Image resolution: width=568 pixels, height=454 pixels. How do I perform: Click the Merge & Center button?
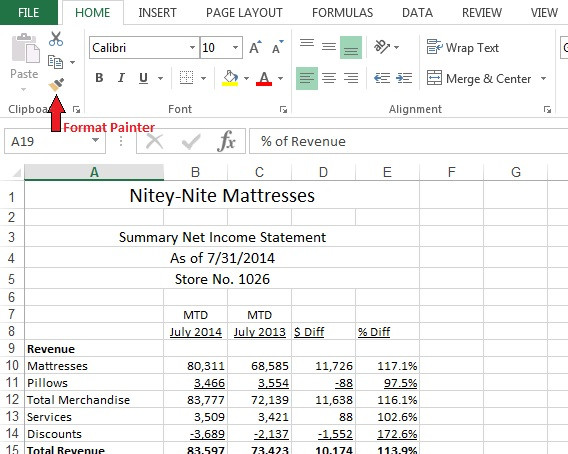[479, 78]
